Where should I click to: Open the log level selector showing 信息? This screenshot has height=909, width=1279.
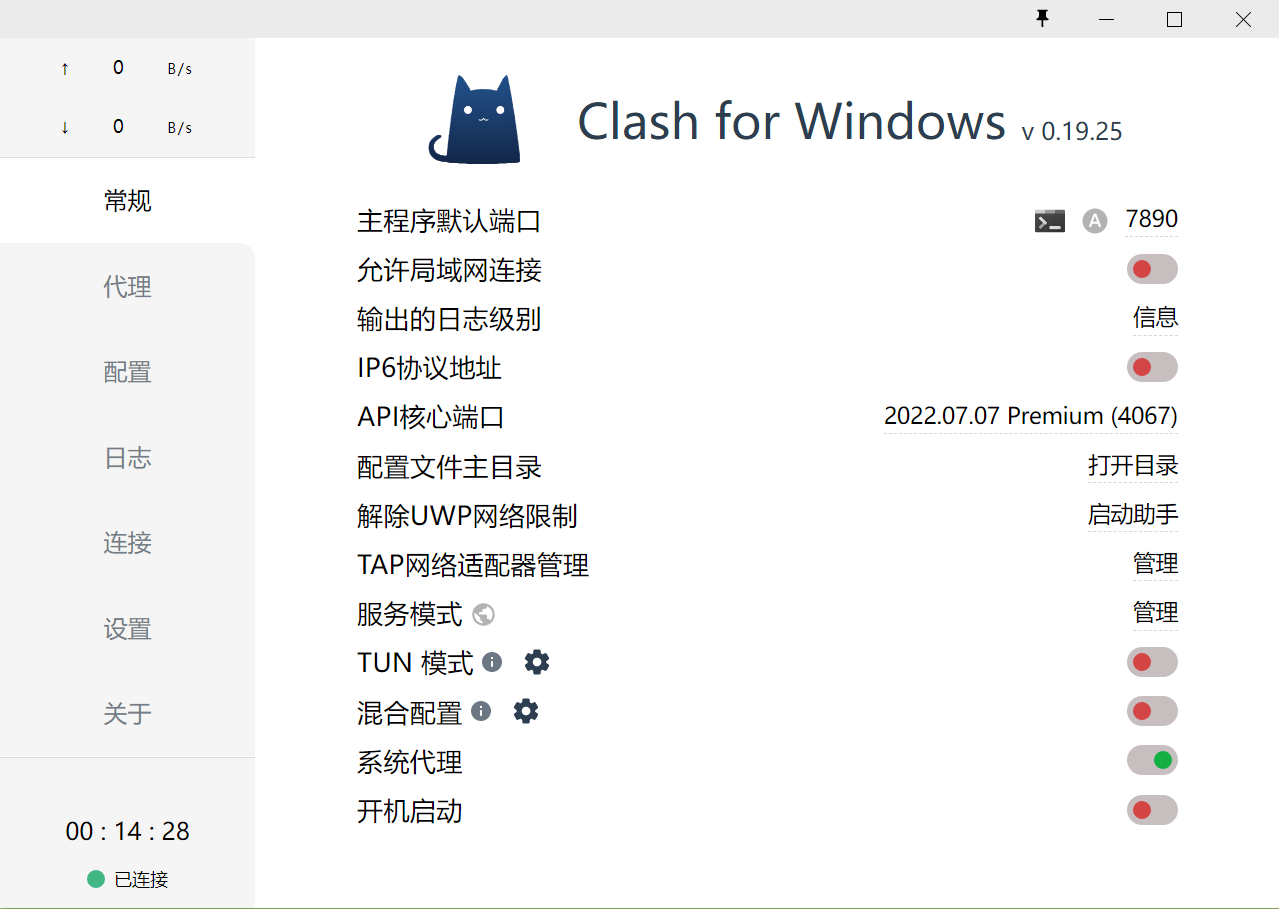(x=1155, y=318)
